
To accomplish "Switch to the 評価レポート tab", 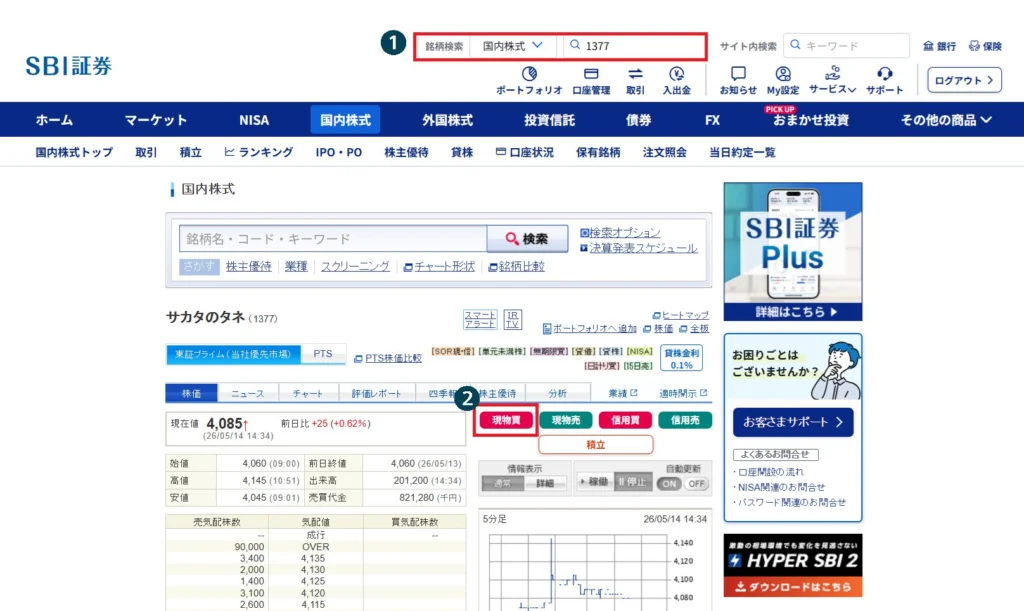I will pyautogui.click(x=376, y=393).
